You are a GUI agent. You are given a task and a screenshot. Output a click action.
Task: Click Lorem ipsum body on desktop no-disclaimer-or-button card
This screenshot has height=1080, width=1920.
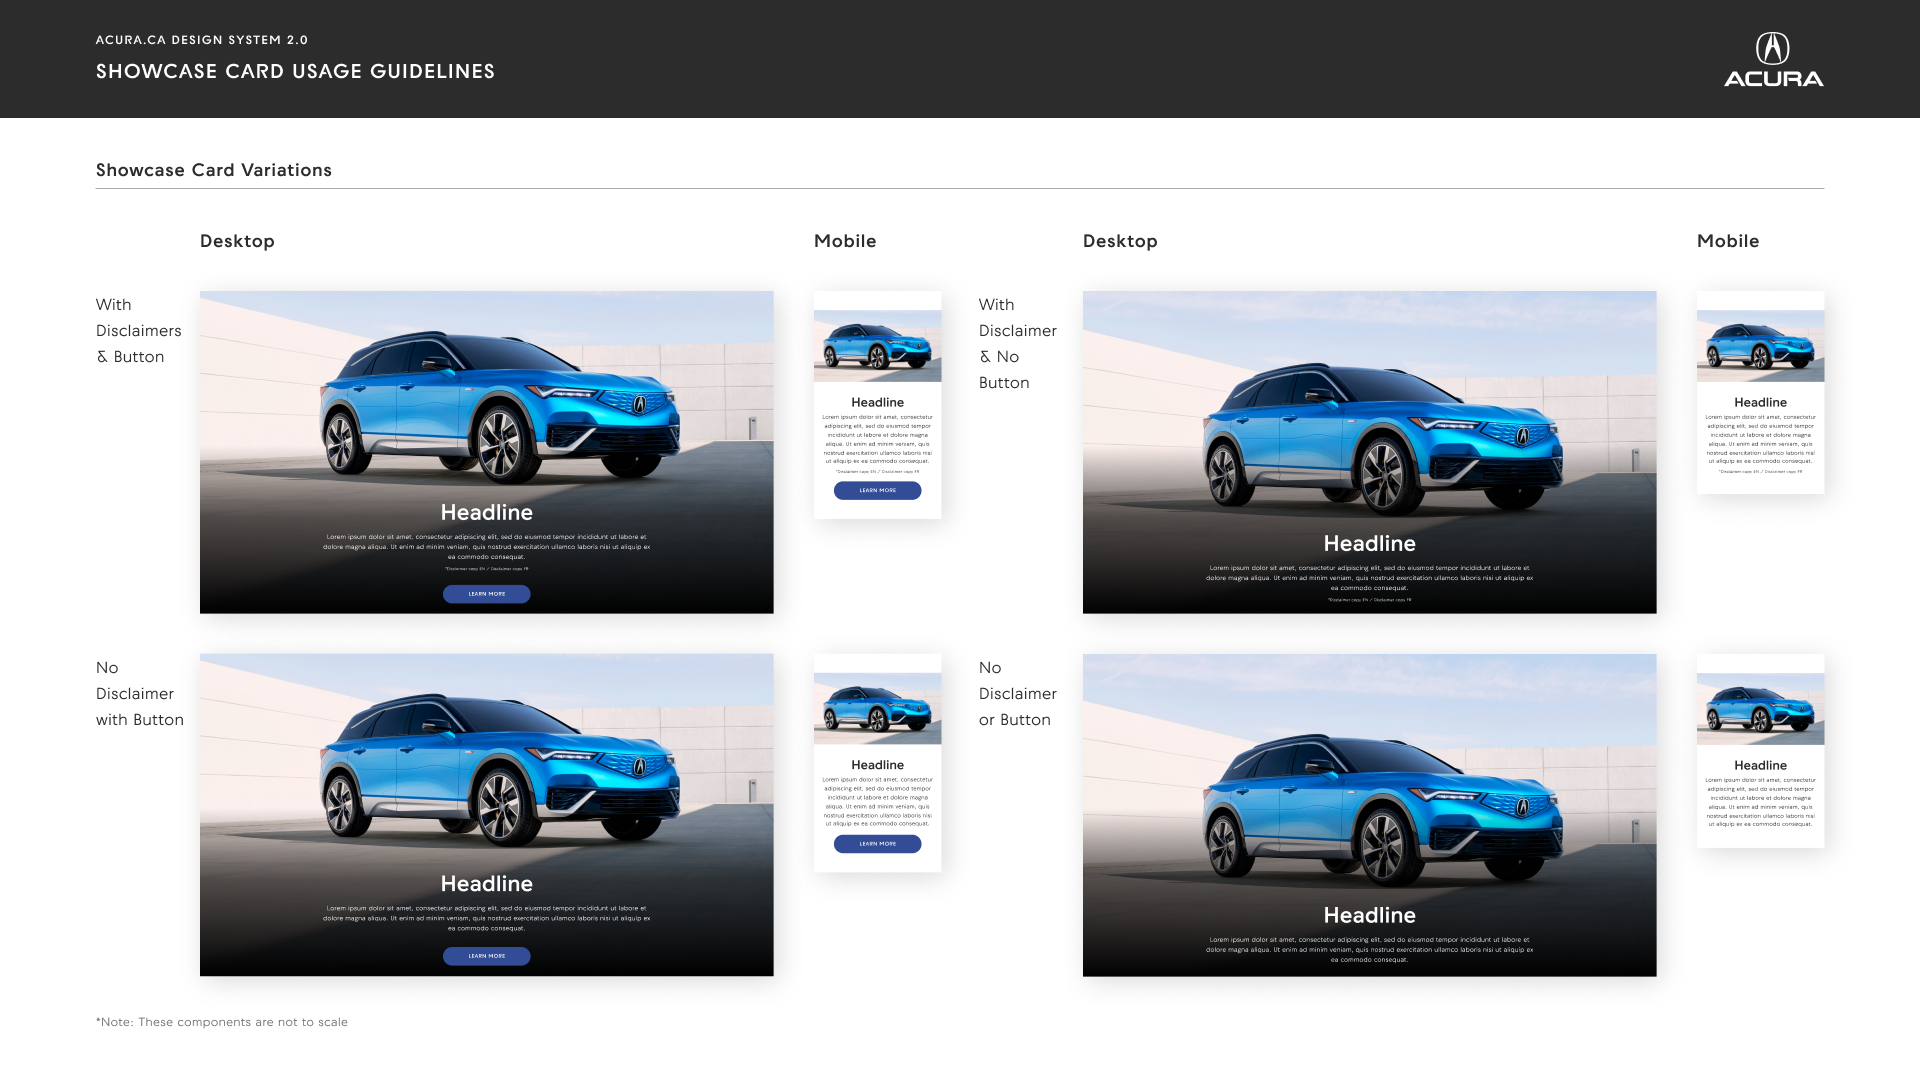1370,950
